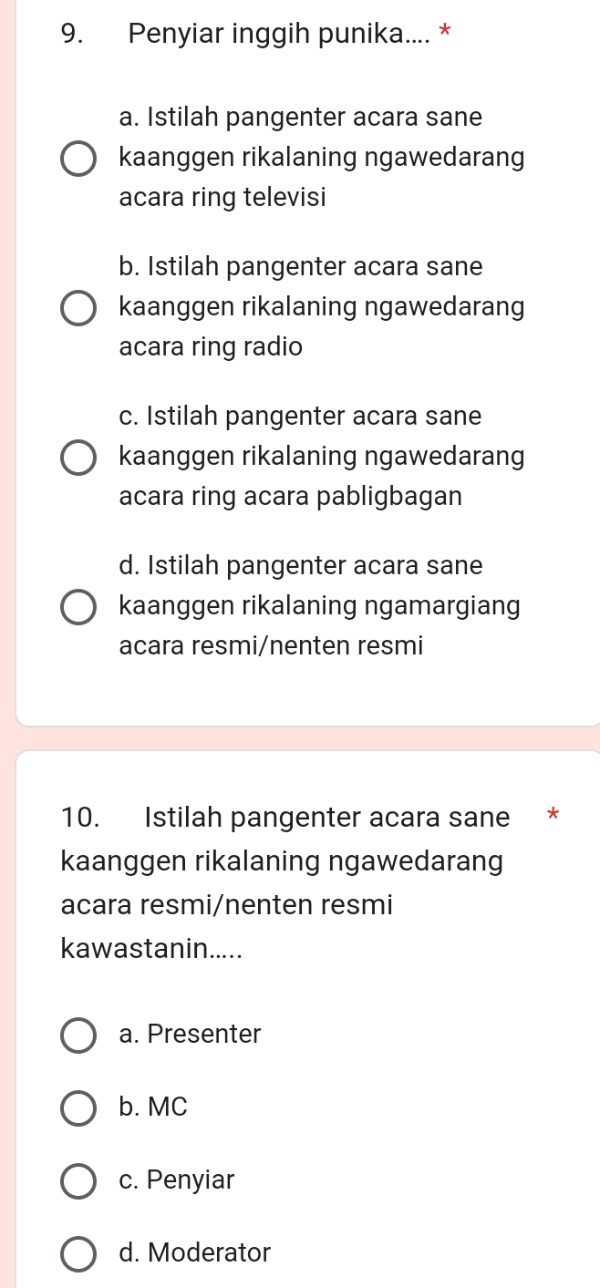The width and height of the screenshot is (600, 1288).
Task: Select option a for question 9
Action: pos(77,158)
